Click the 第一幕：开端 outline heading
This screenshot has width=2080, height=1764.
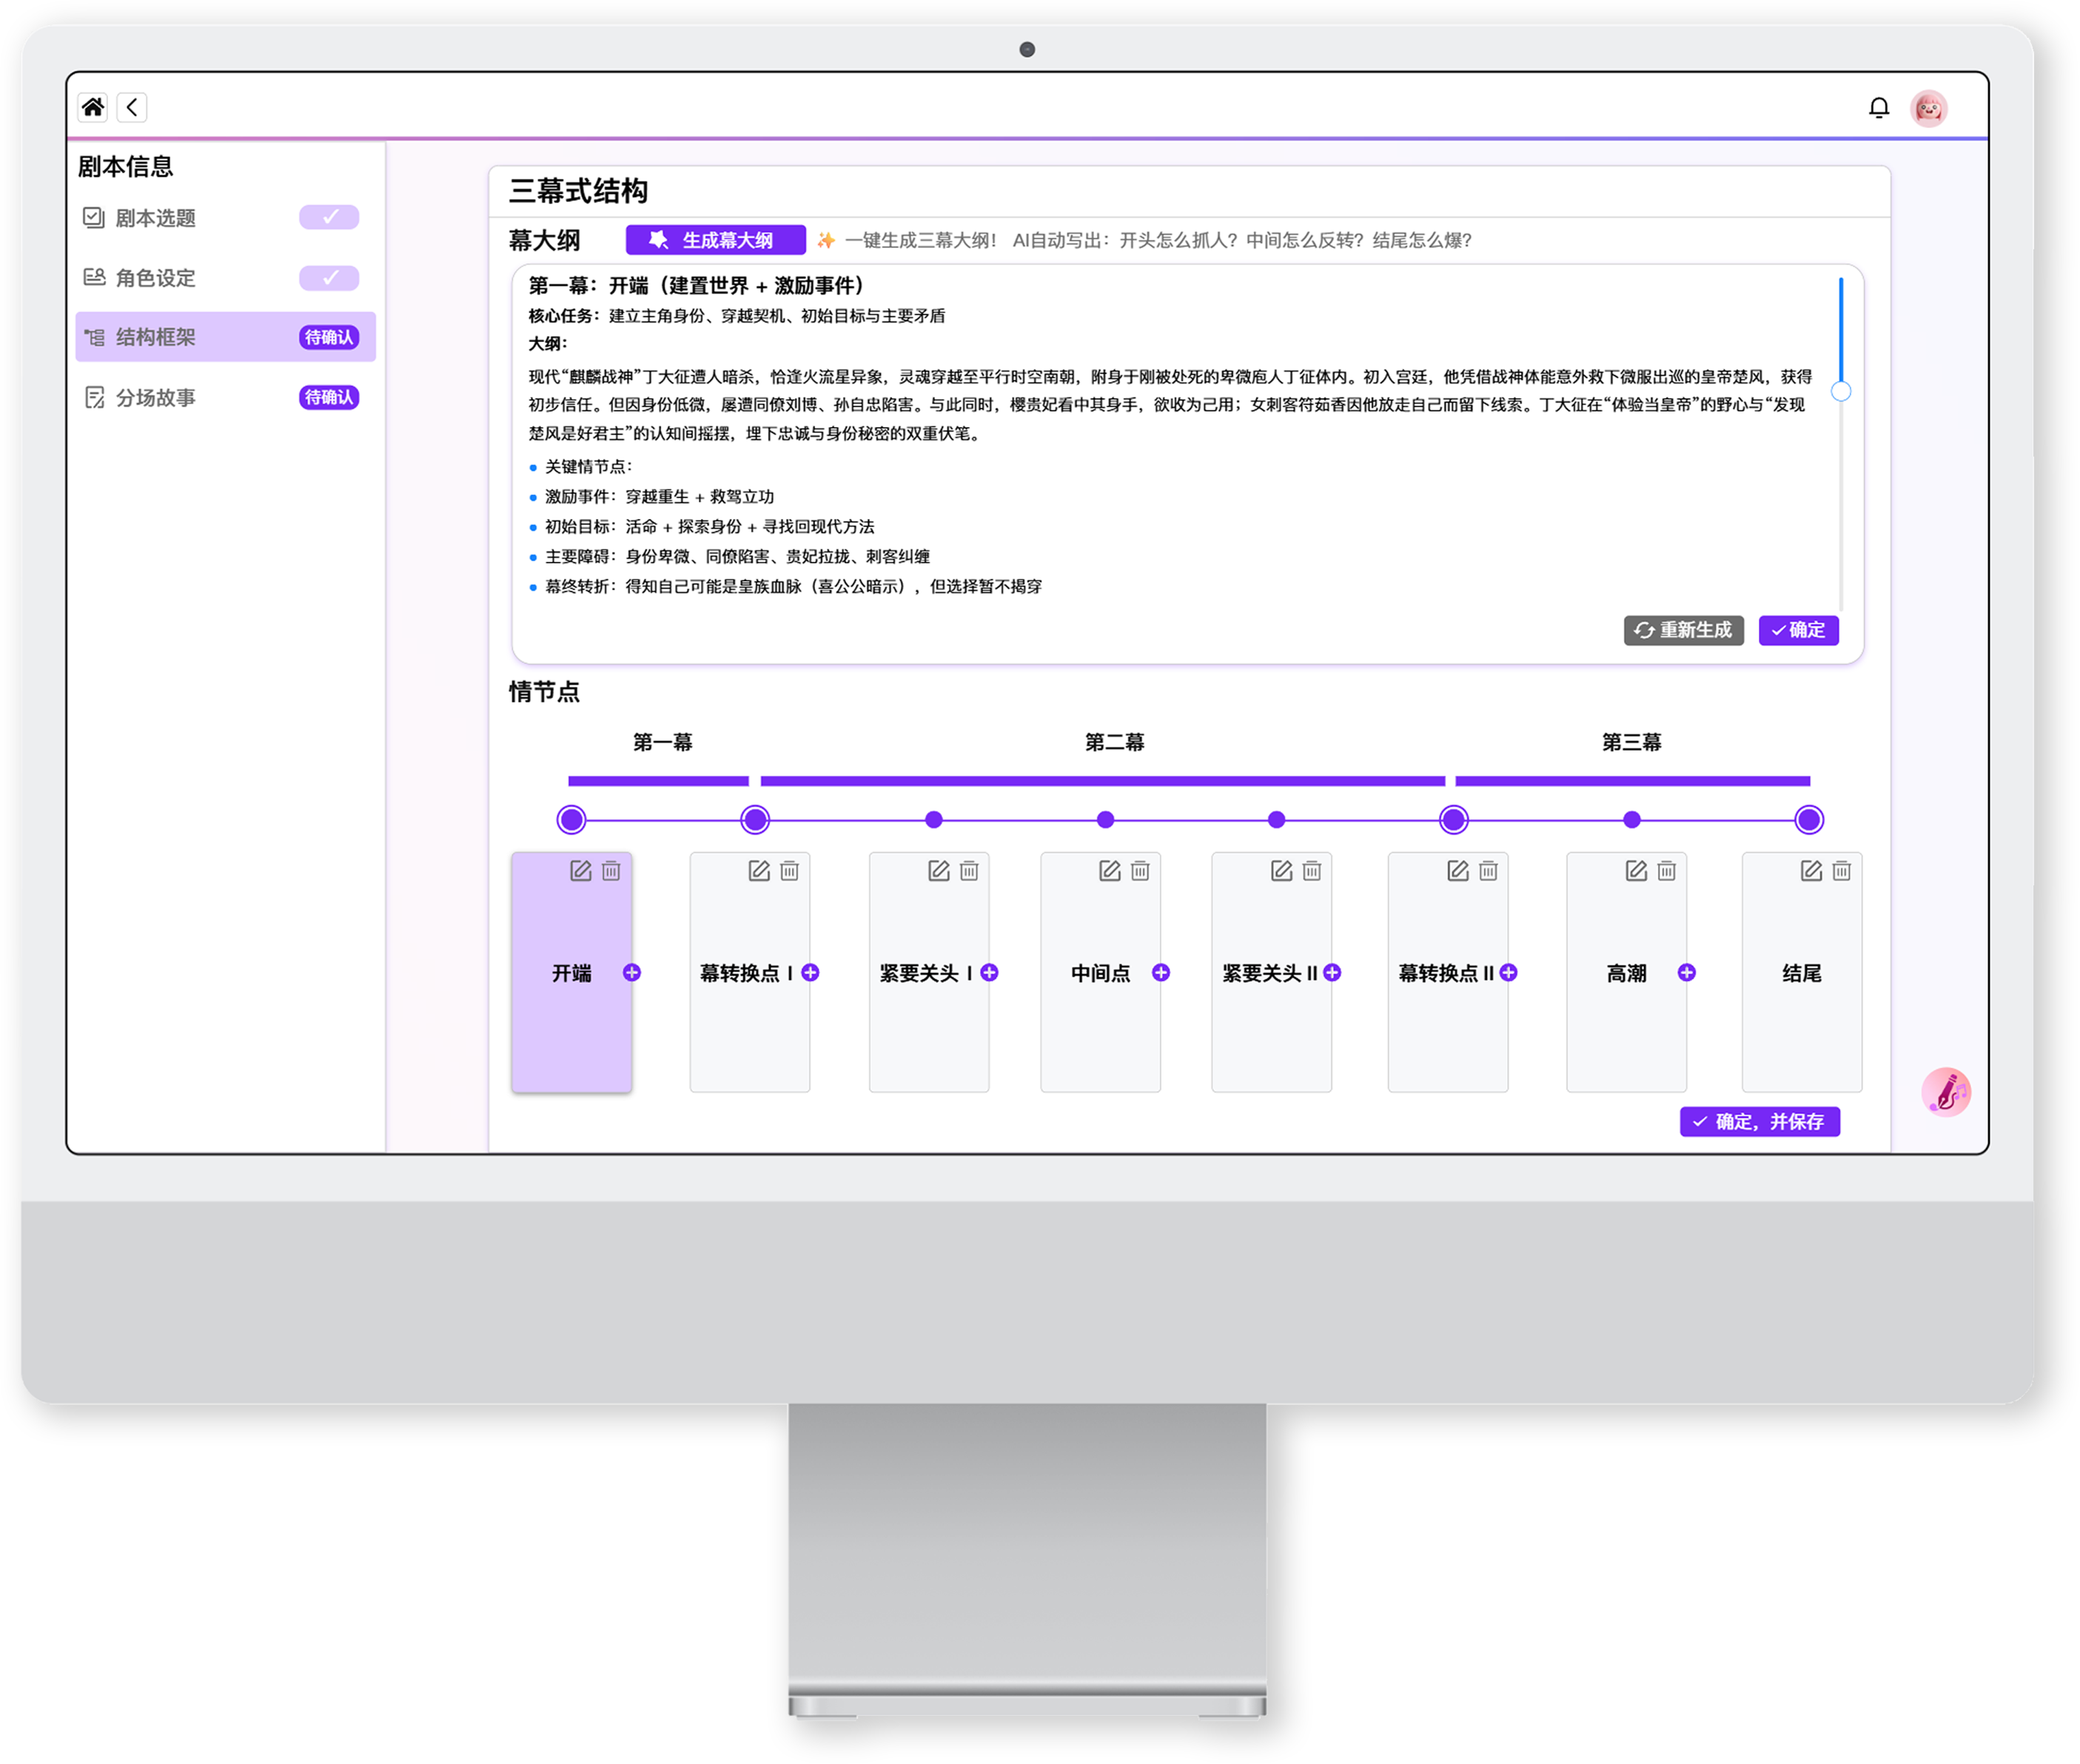pos(696,286)
